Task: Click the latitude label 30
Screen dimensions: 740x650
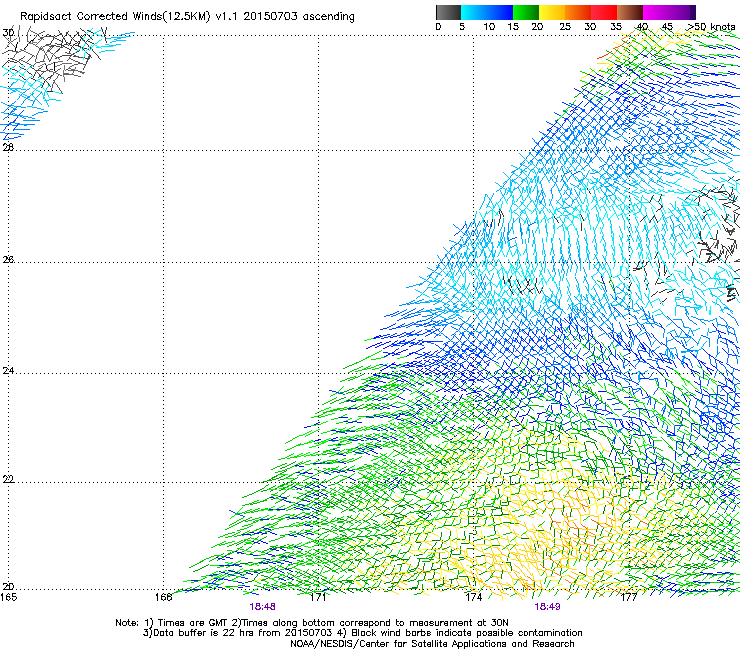Action: click(8, 33)
